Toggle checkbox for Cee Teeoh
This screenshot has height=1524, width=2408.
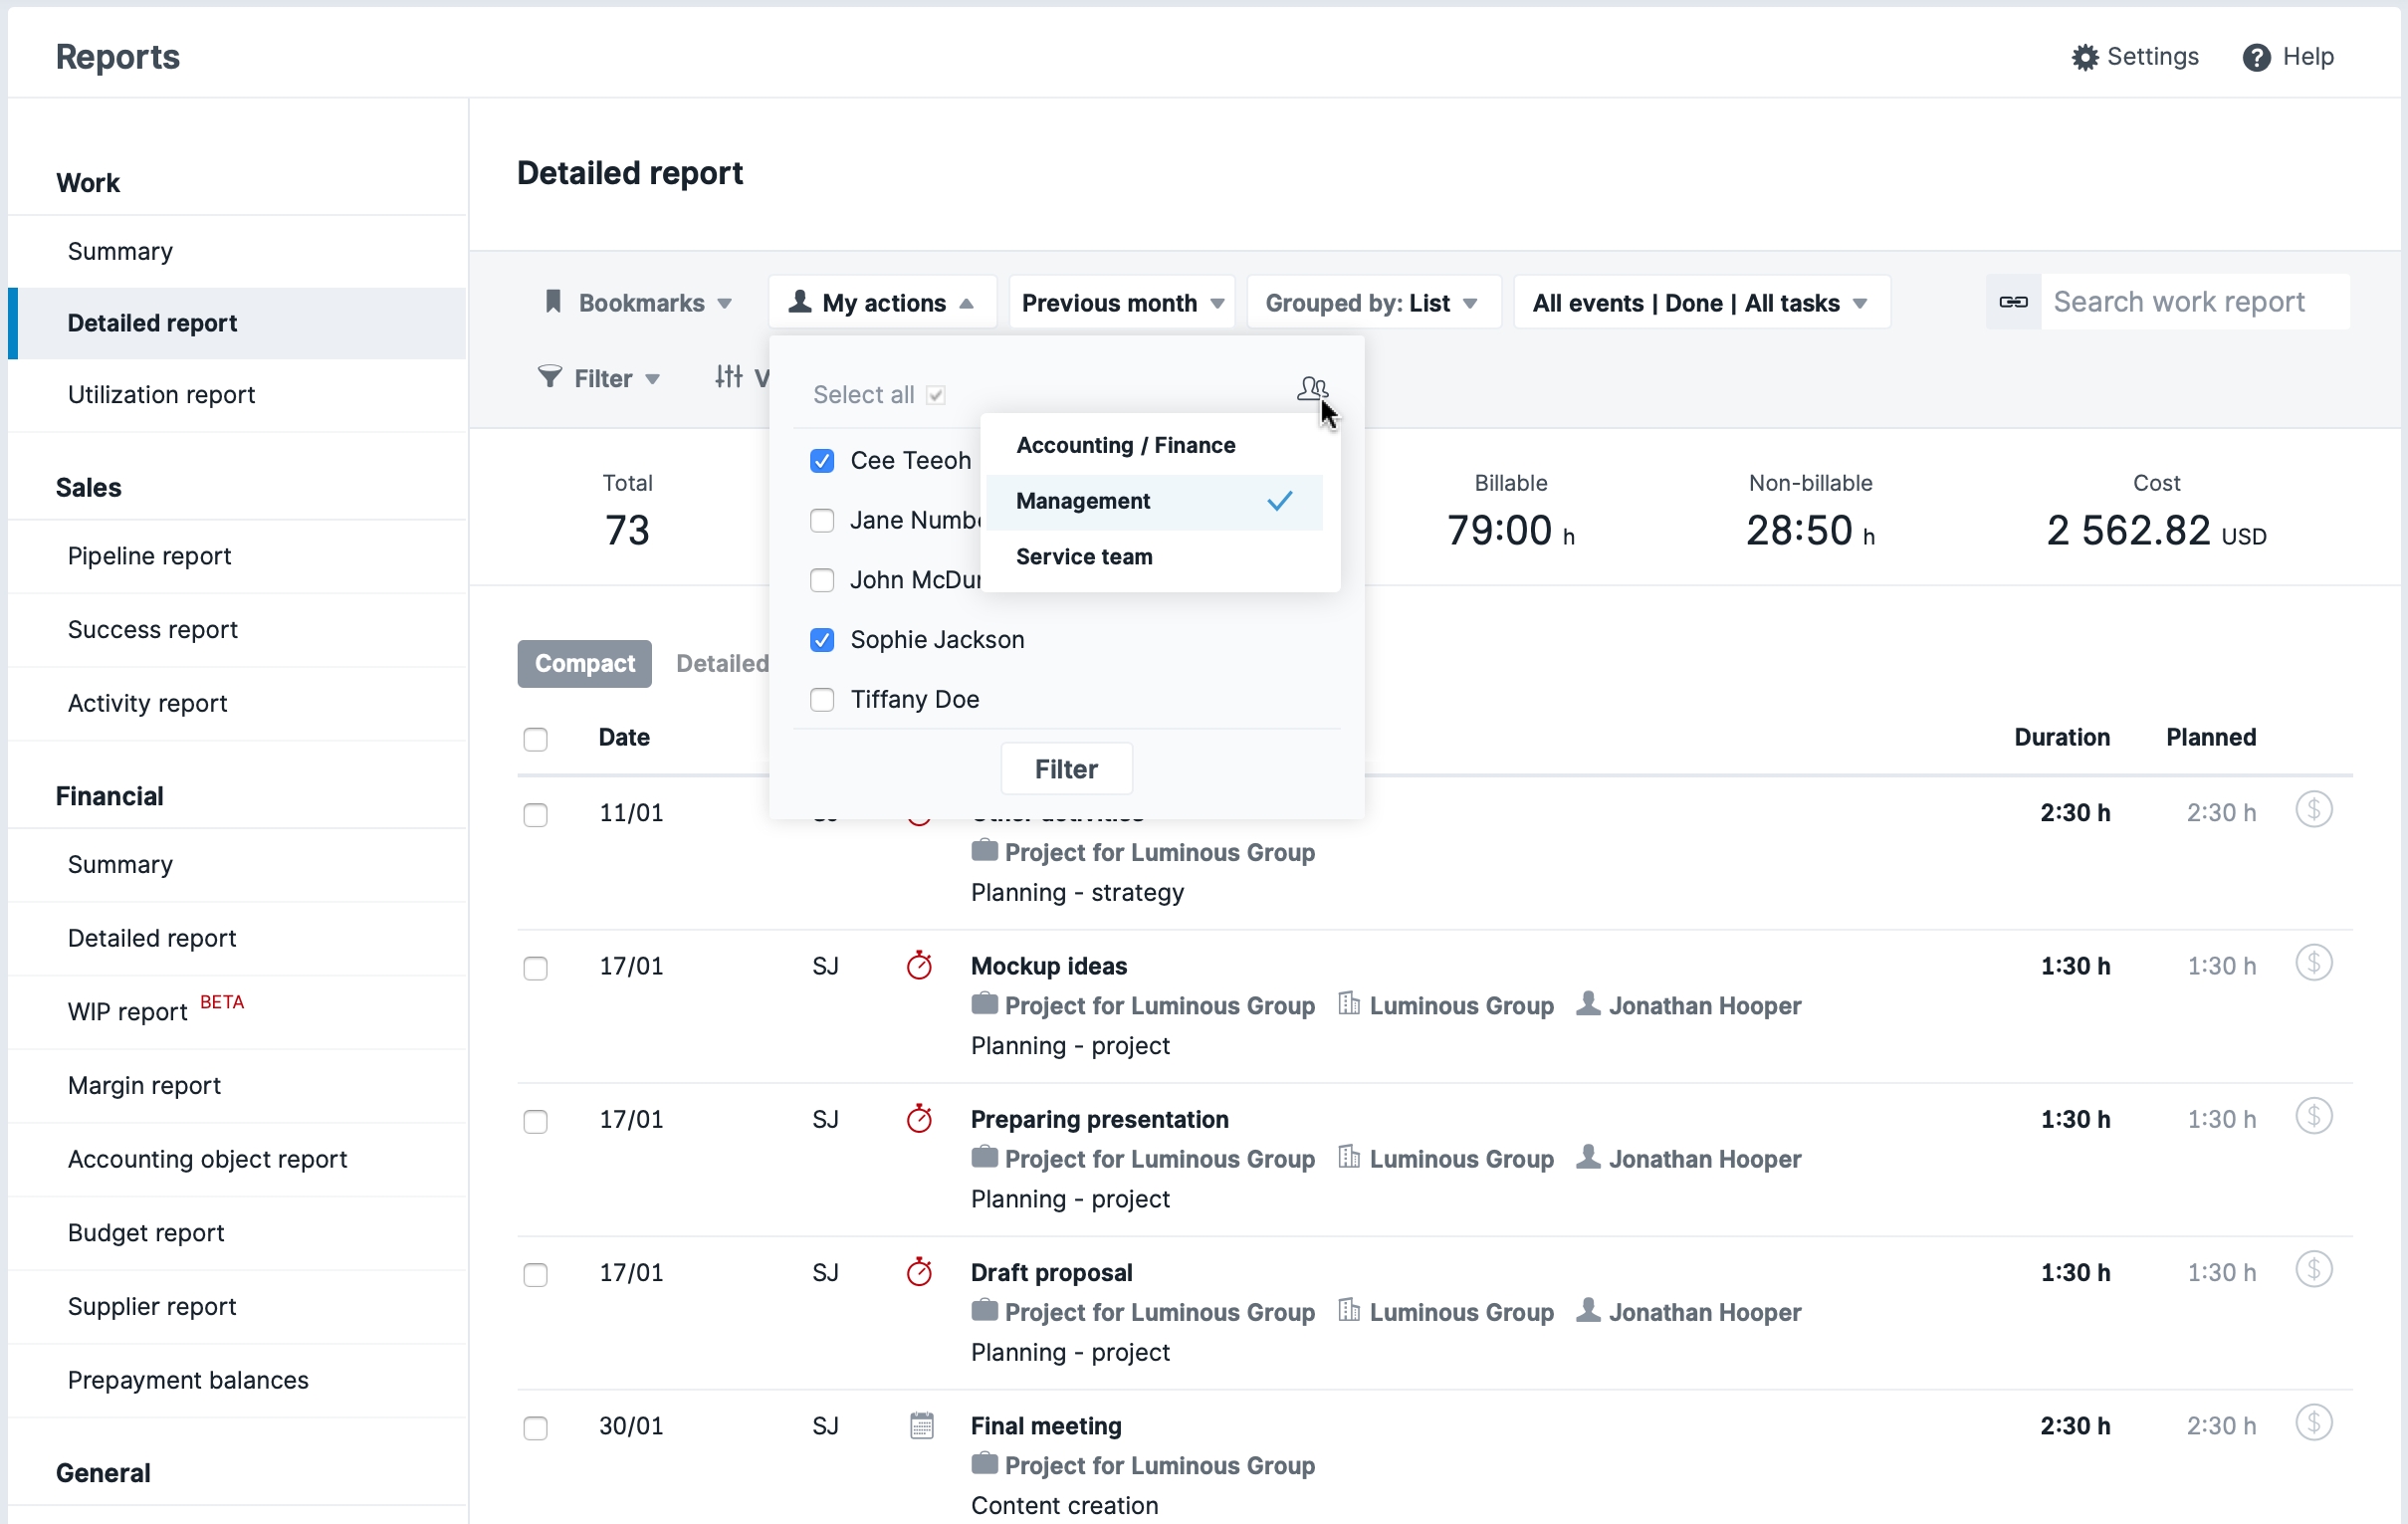[821, 458]
